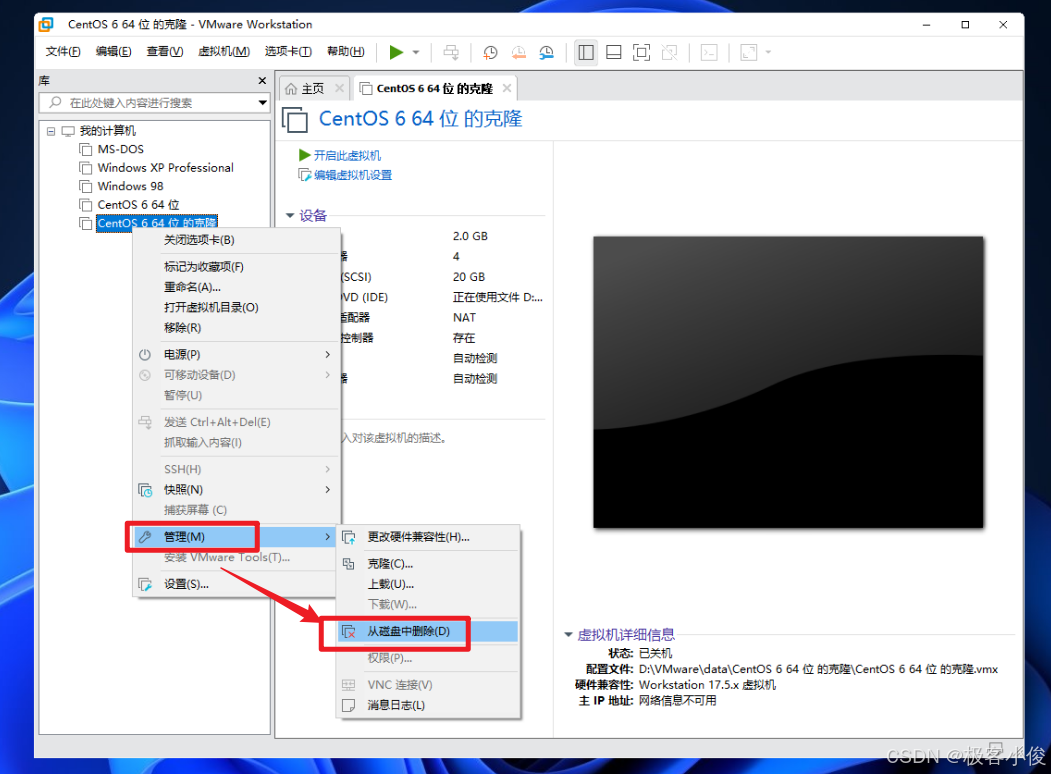The image size is (1051, 774).
Task: Click the virtual machine black preview thumbnail
Action: pos(788,382)
